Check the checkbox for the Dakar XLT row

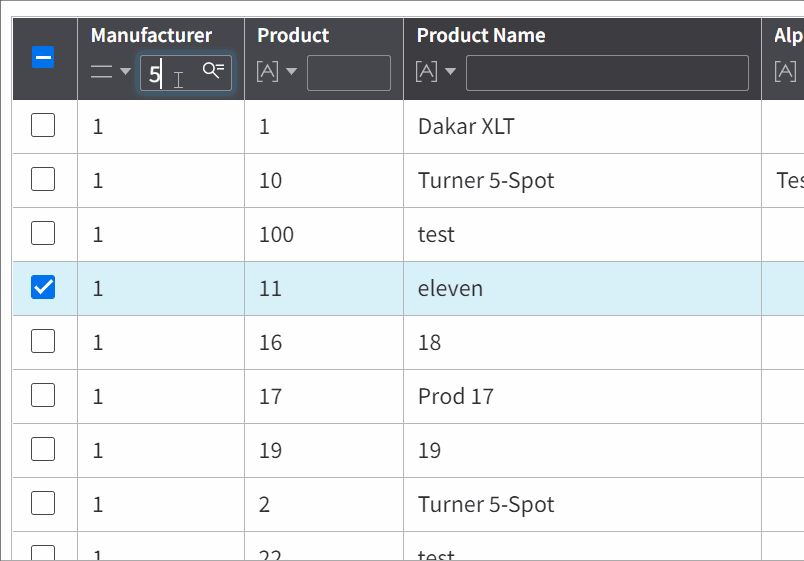tap(43, 125)
